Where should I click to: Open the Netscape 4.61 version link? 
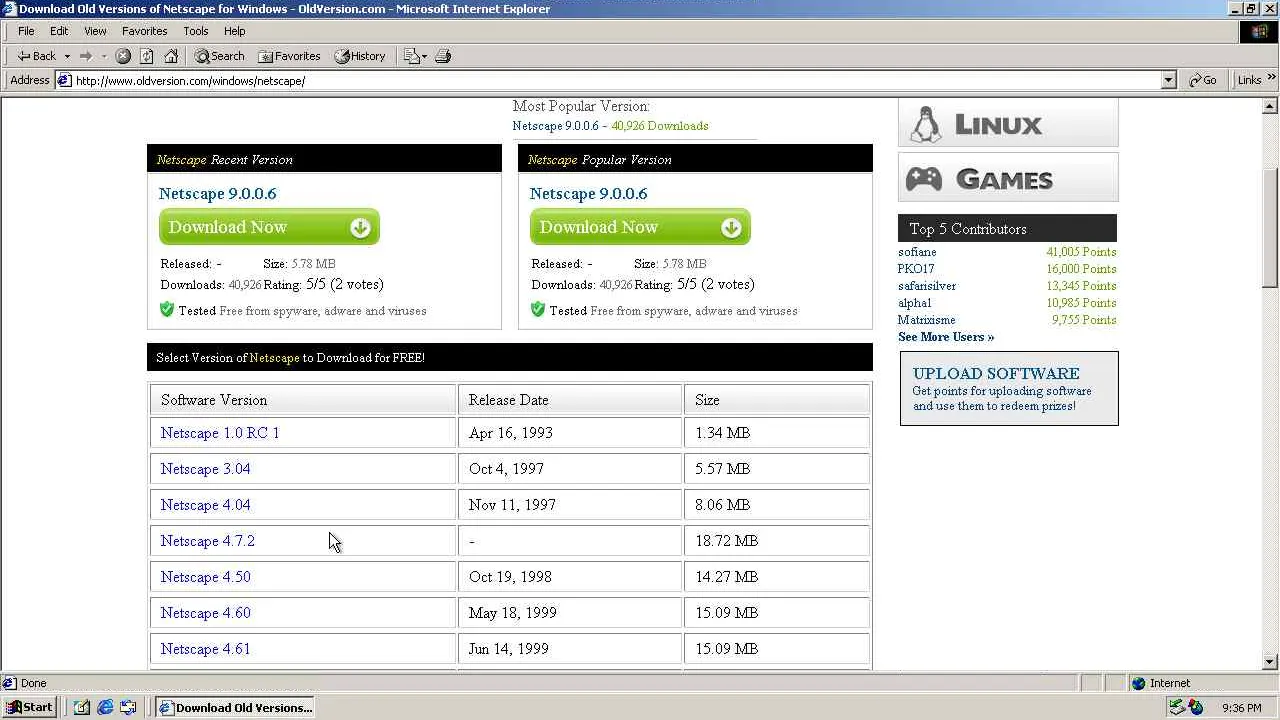[x=205, y=649]
